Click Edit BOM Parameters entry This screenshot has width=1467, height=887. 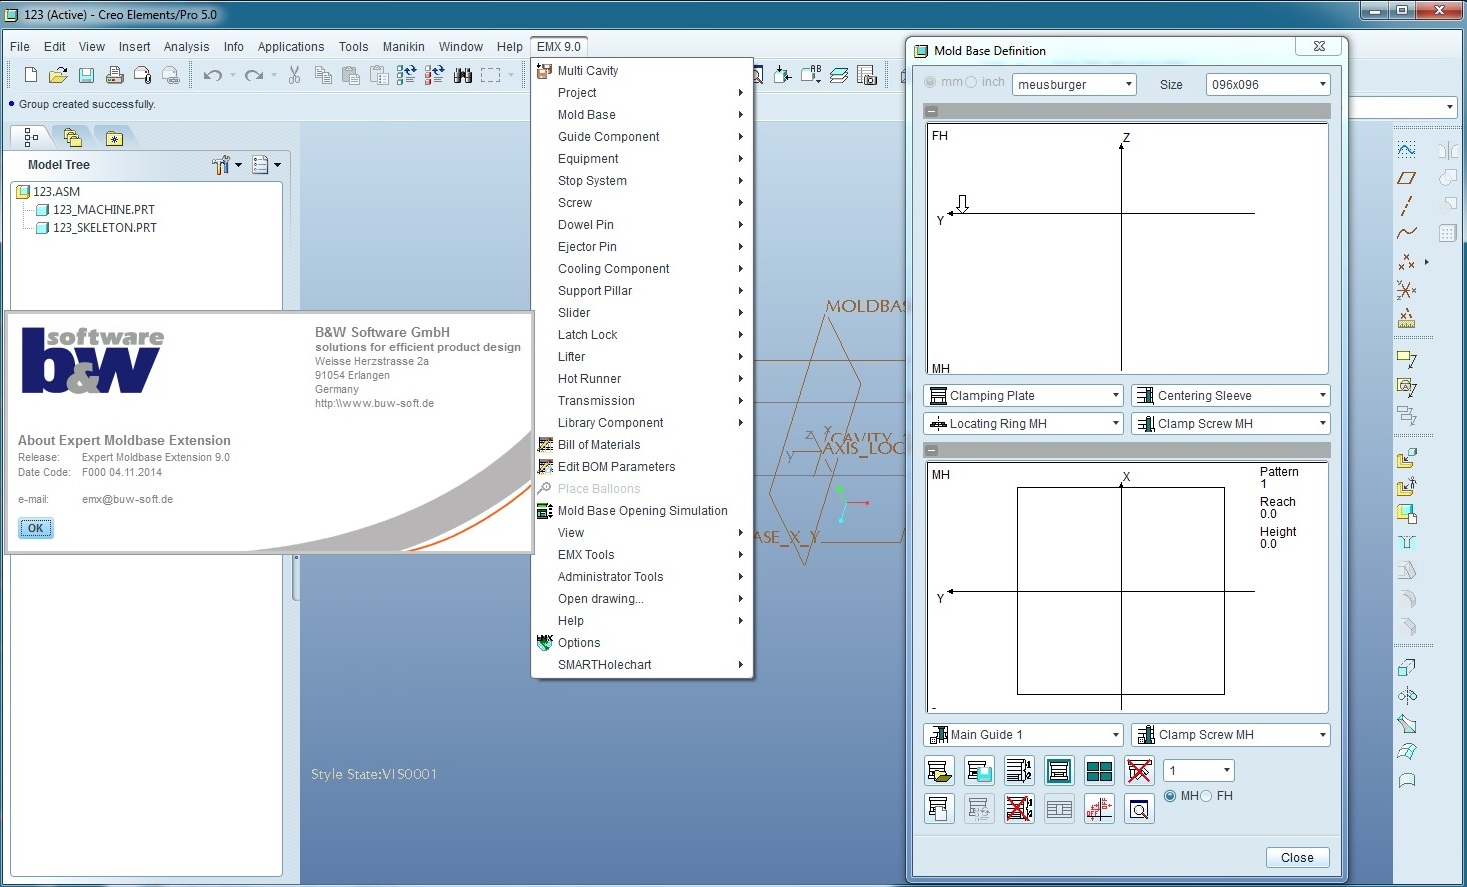click(642, 467)
